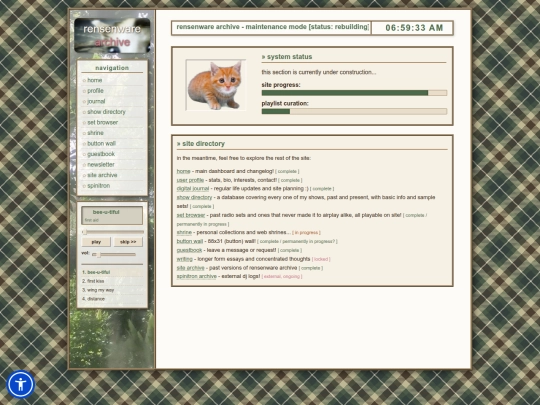
Task: Click the now playing bee-u-tiful display
Action: [112, 216]
